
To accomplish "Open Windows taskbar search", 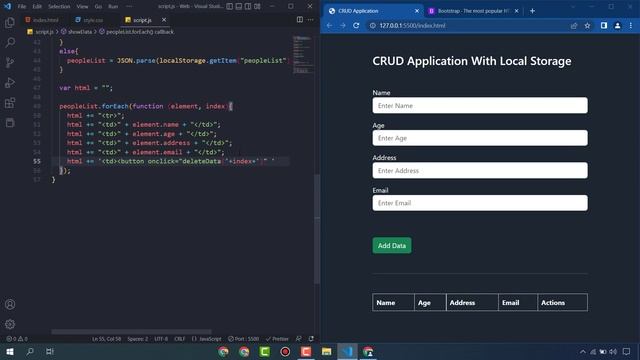I will (x=30, y=351).
